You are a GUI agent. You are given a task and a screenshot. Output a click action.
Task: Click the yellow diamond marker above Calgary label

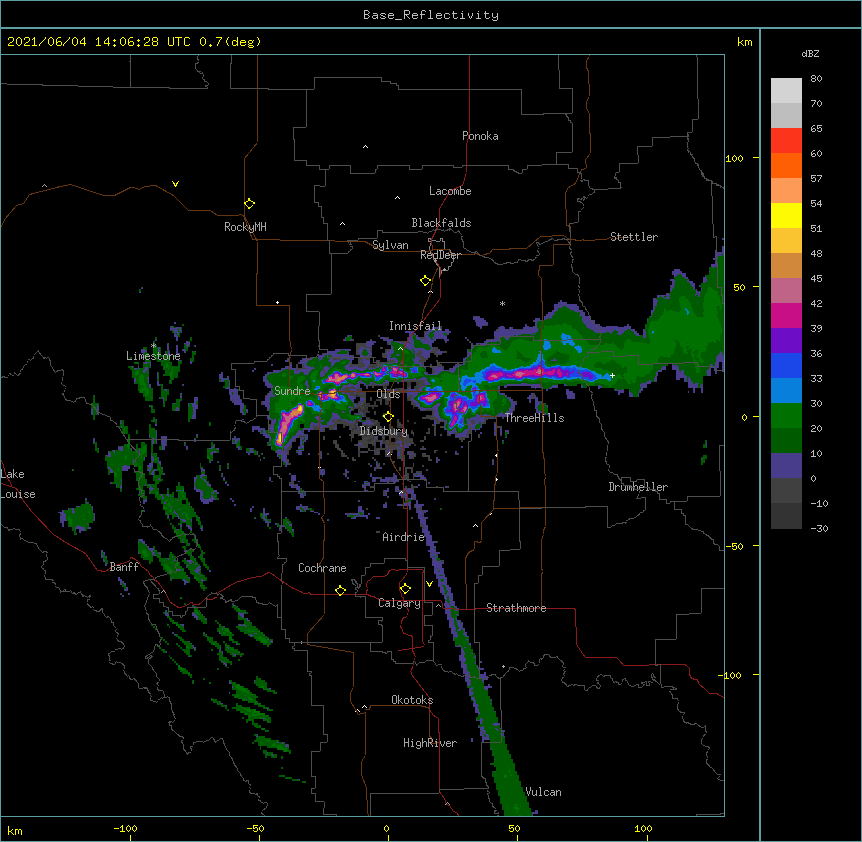click(405, 589)
